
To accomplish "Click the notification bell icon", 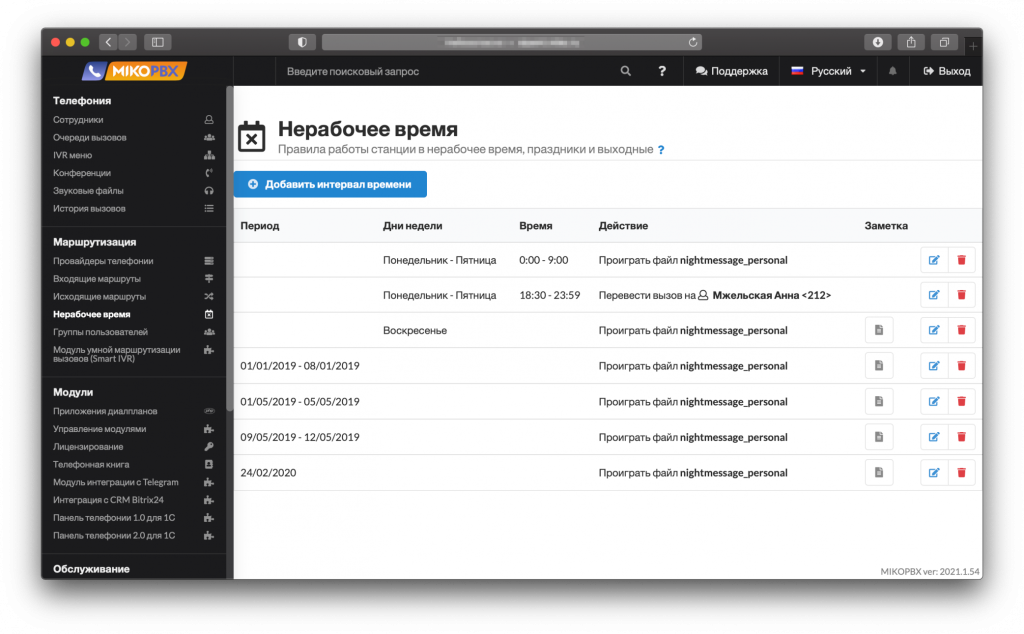I will point(892,71).
